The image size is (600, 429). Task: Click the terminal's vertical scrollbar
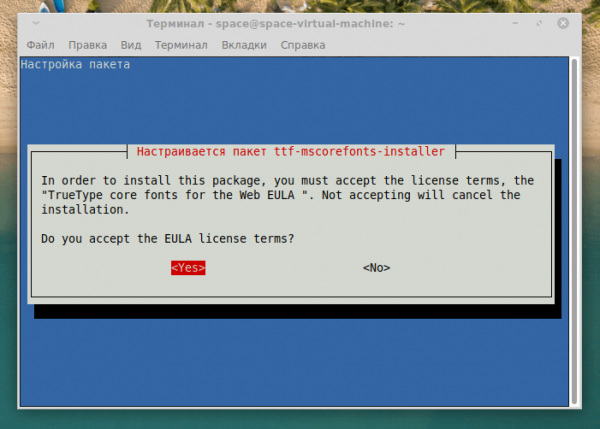(x=574, y=232)
